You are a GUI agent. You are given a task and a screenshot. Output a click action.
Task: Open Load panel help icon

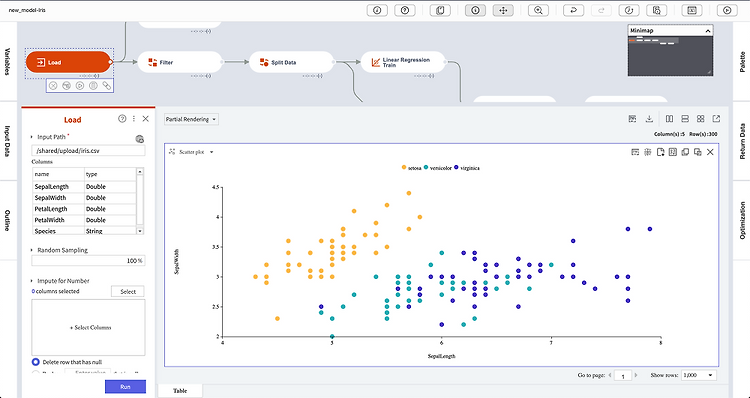tap(122, 119)
